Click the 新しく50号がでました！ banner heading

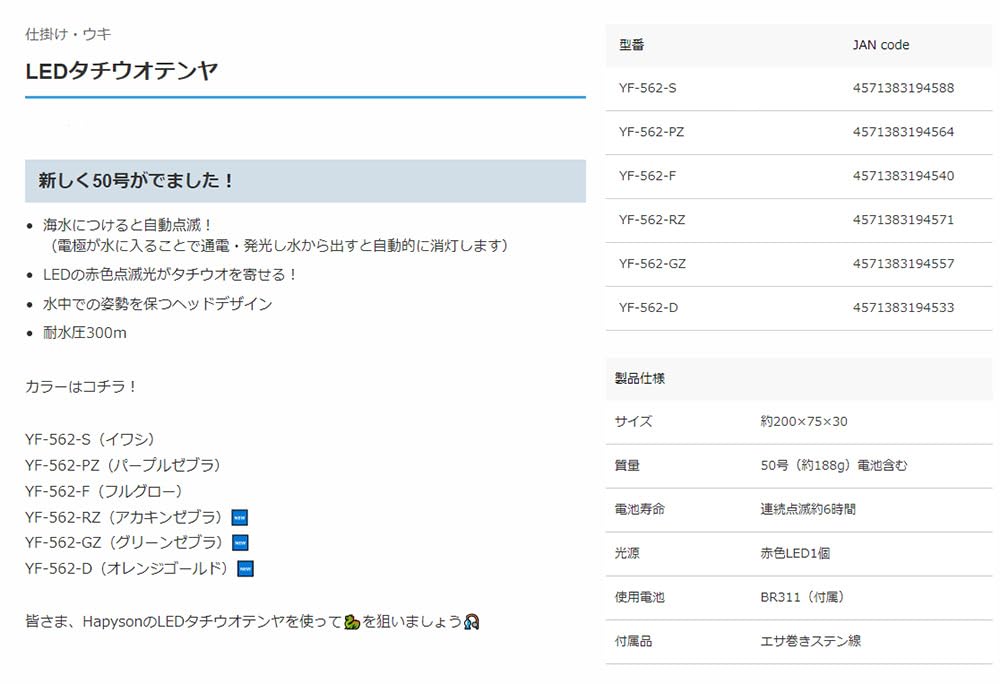(x=136, y=181)
